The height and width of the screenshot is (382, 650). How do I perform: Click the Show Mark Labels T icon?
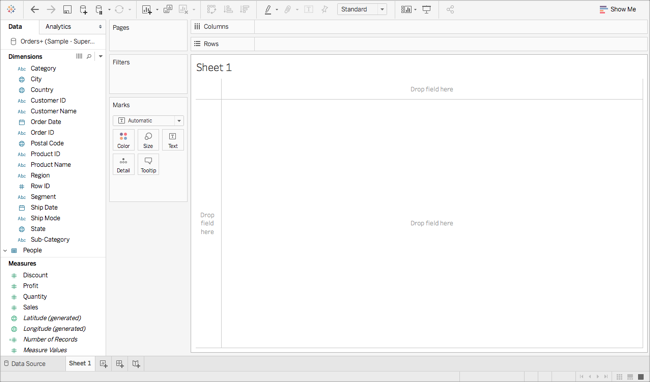[x=308, y=9]
